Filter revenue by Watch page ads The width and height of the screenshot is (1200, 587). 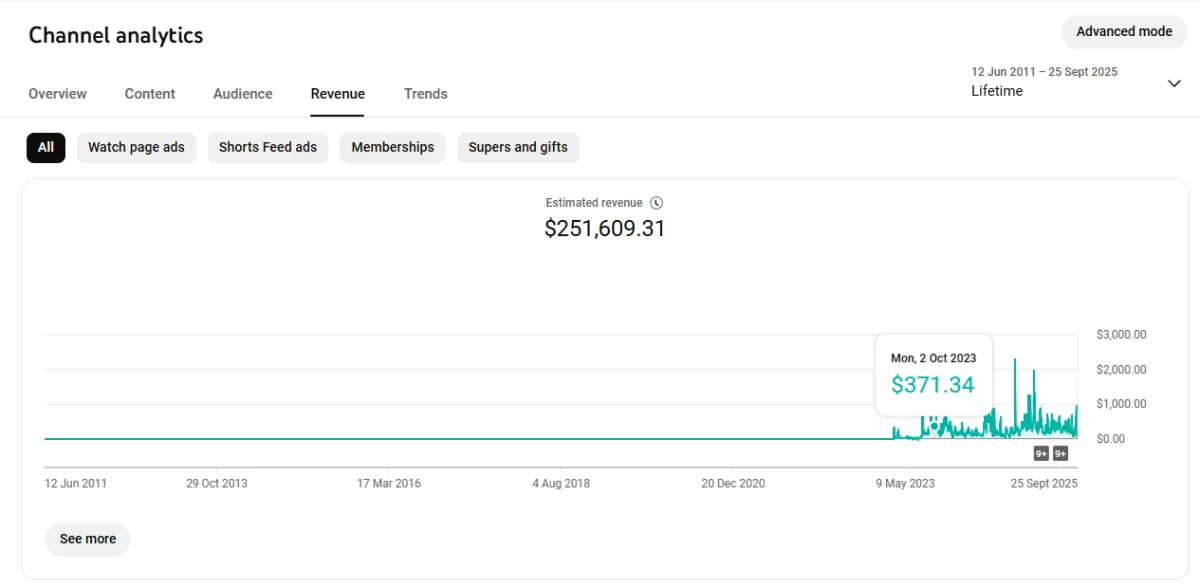coord(136,148)
